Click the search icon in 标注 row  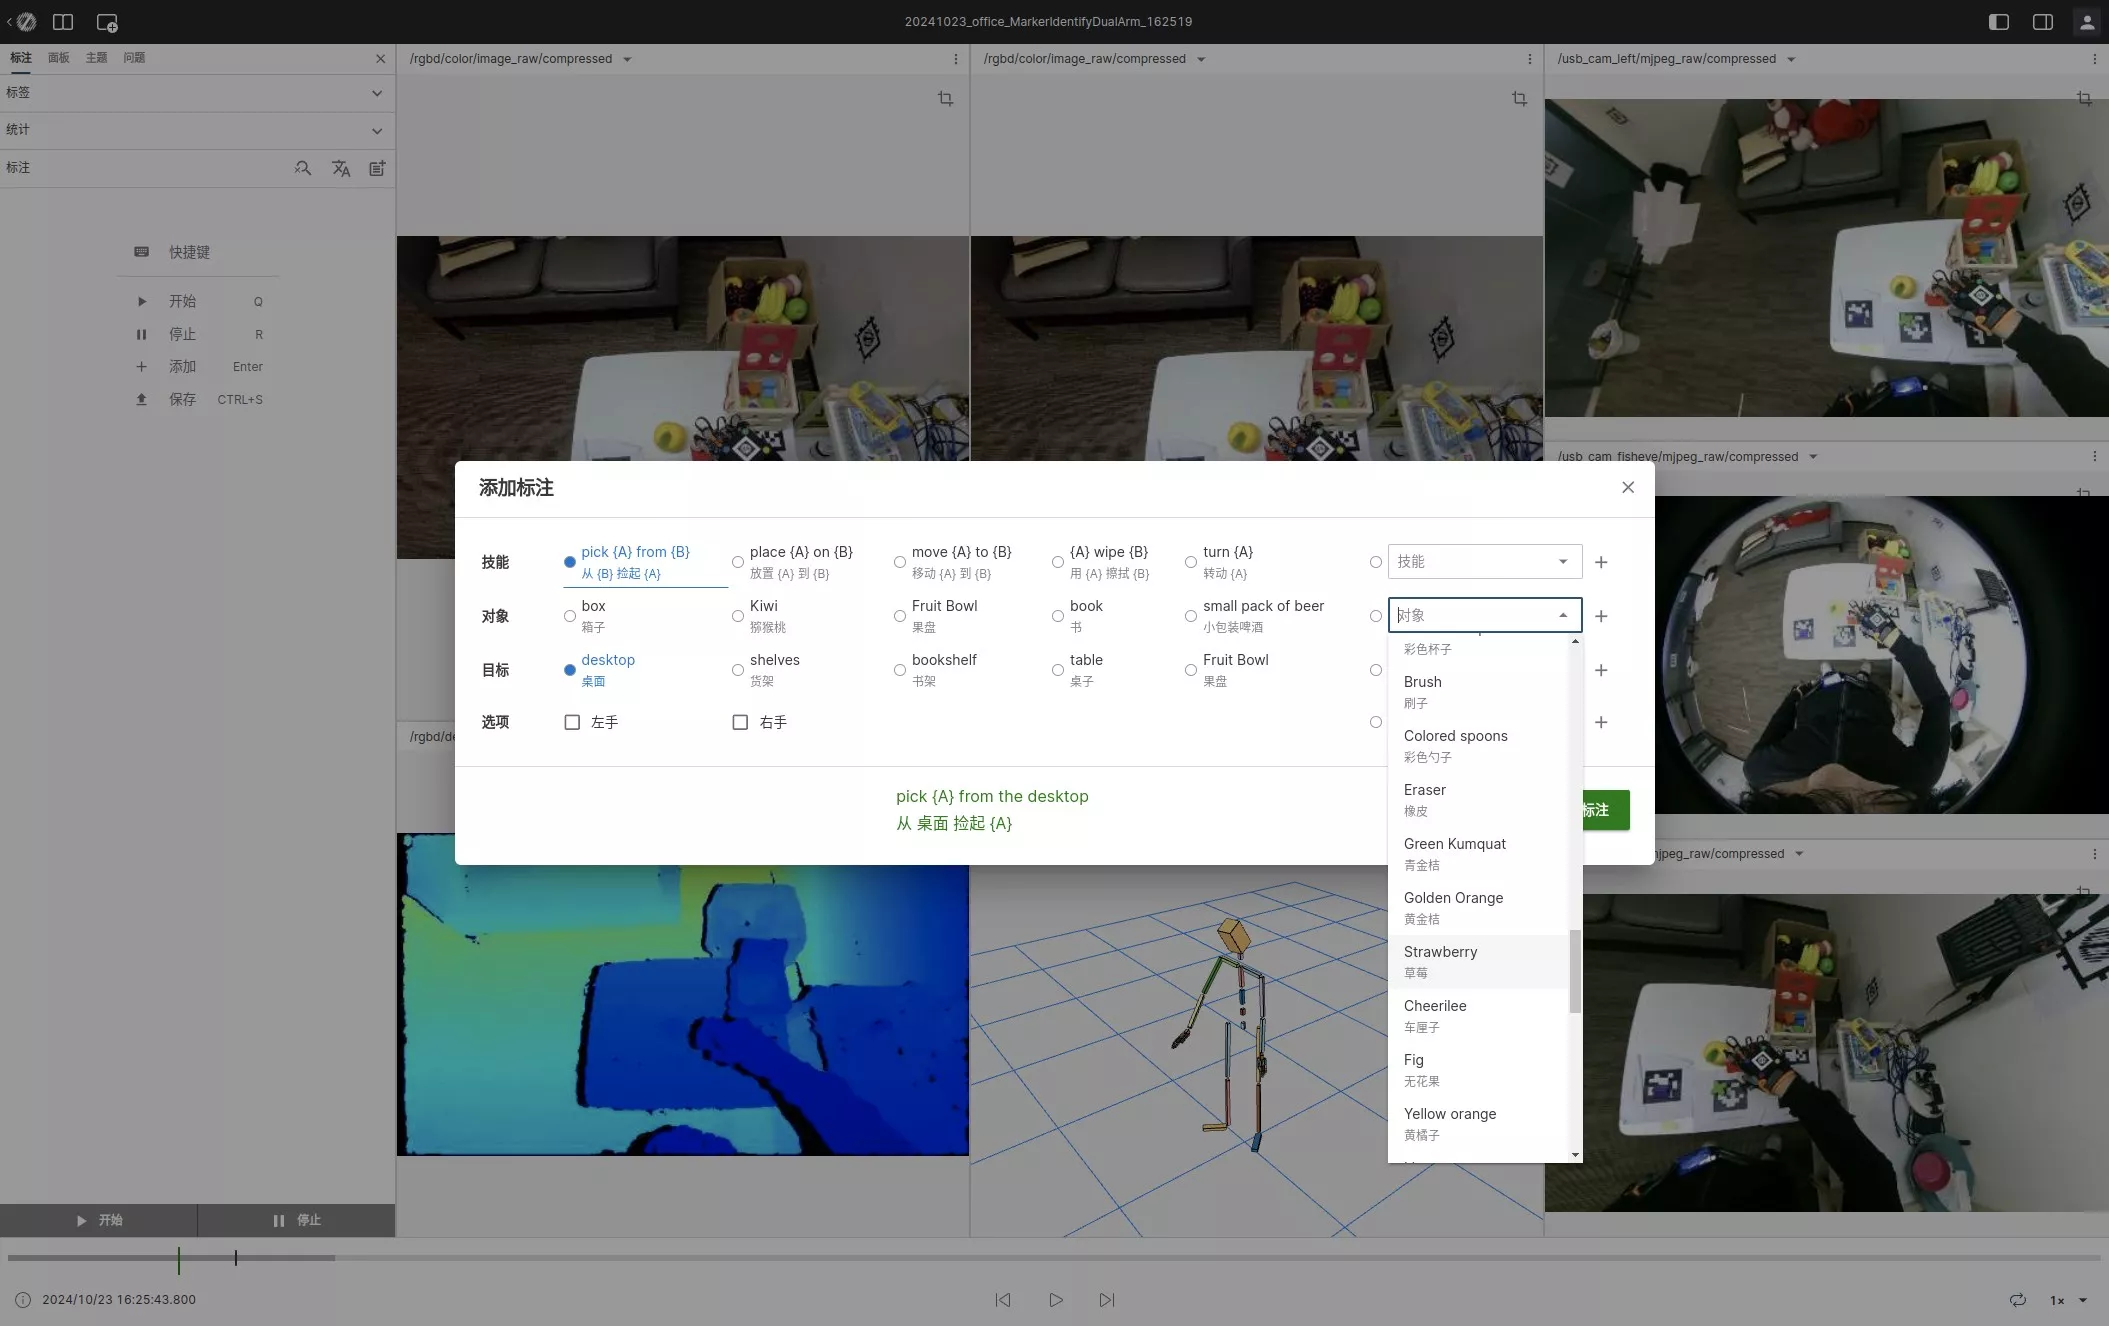[303, 168]
